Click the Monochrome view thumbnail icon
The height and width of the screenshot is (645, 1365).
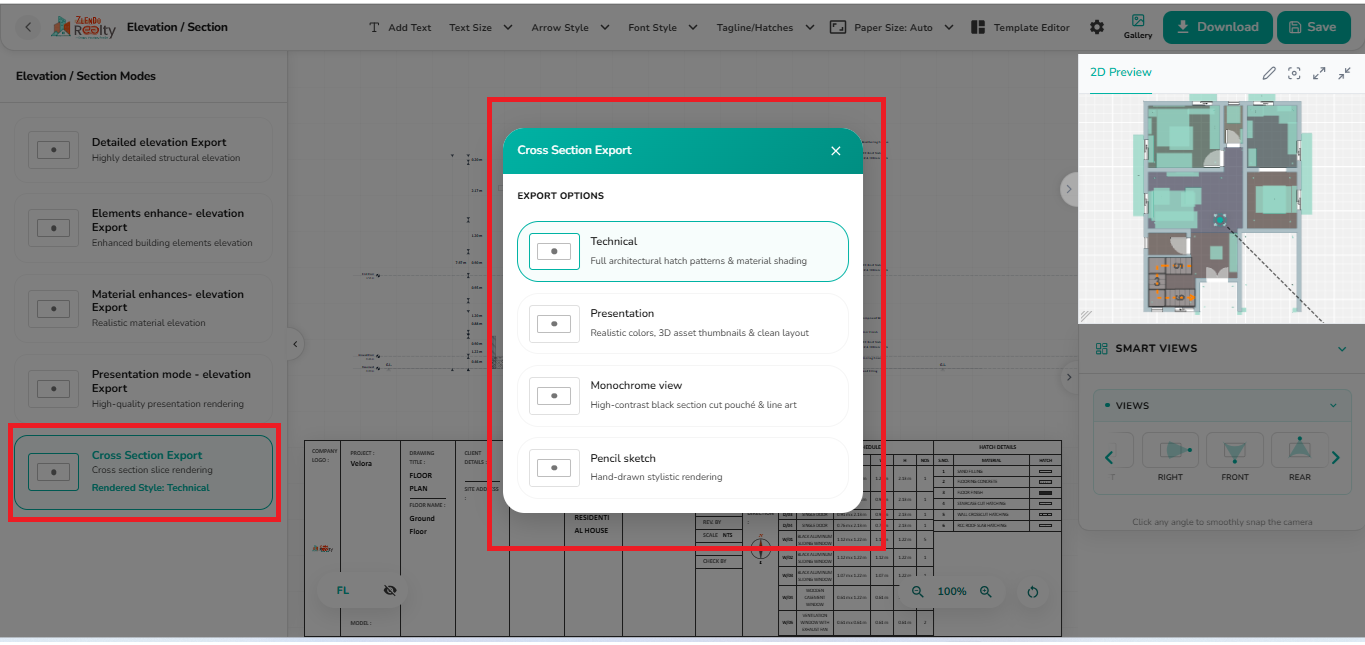(554, 395)
